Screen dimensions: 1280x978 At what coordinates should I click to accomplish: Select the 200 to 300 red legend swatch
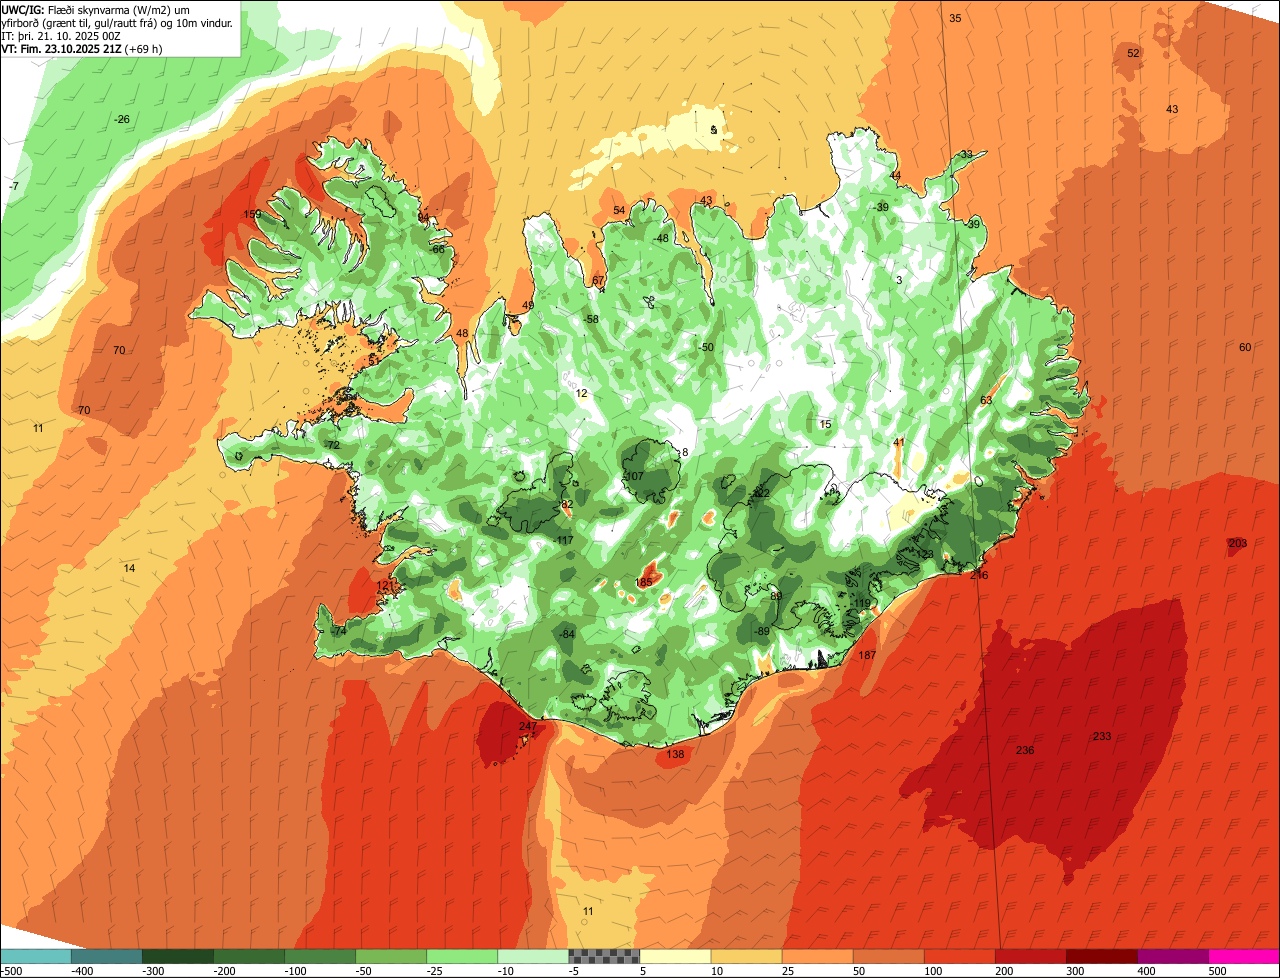(1029, 956)
